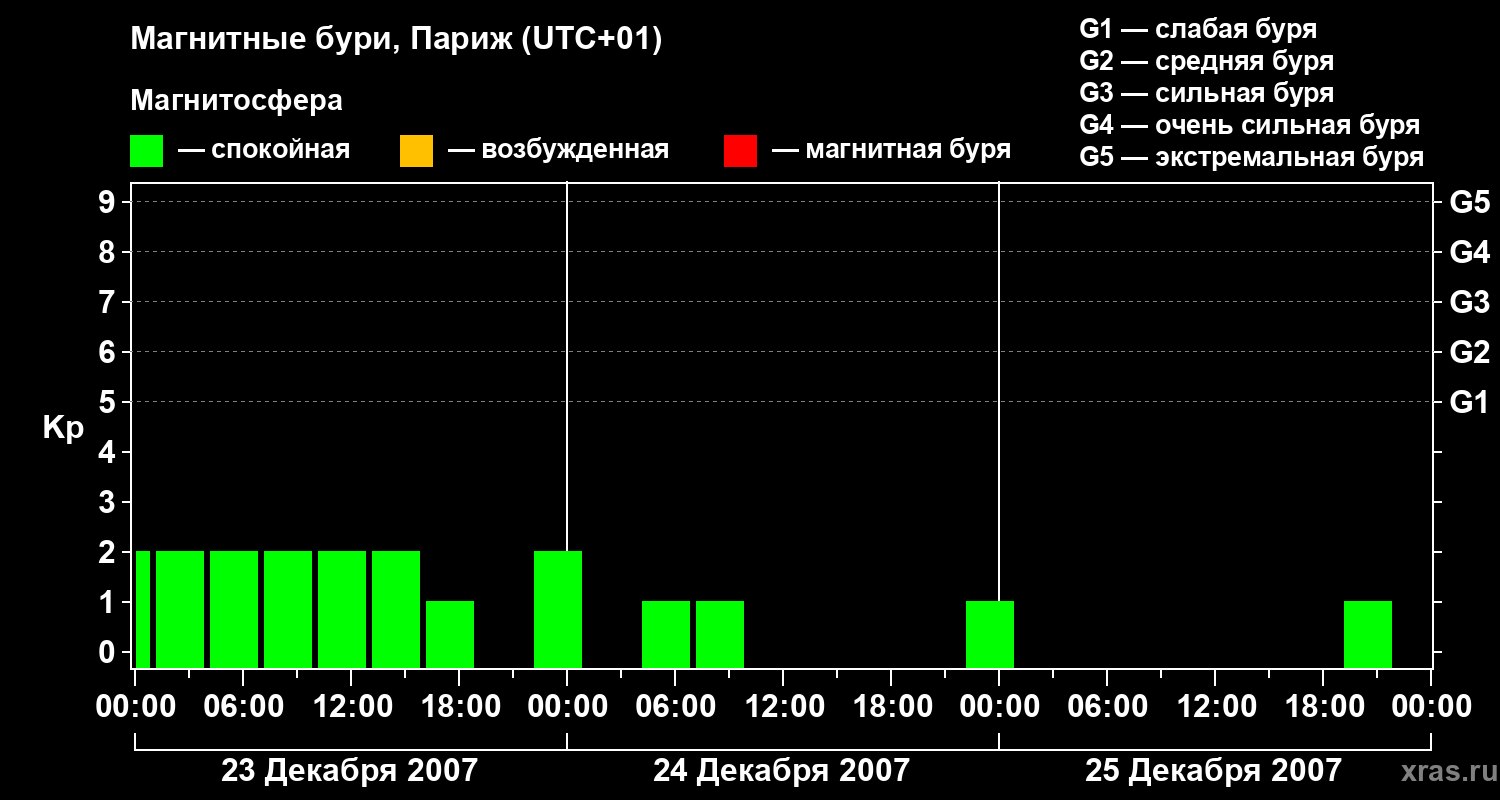Click the orange 'возбужденная' legend swatch

click(416, 151)
